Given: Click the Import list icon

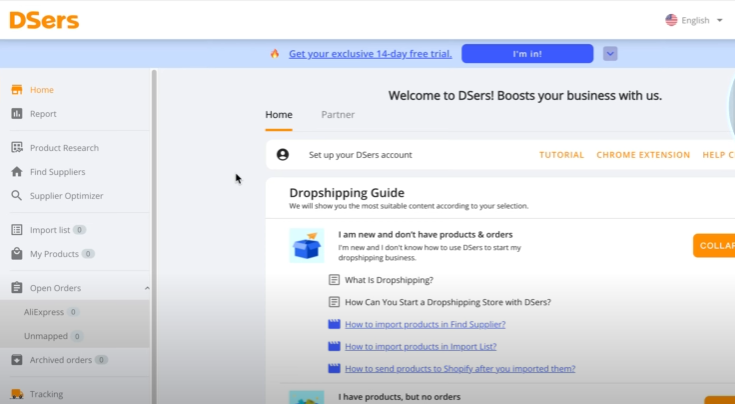Looking at the screenshot, I should (x=17, y=230).
